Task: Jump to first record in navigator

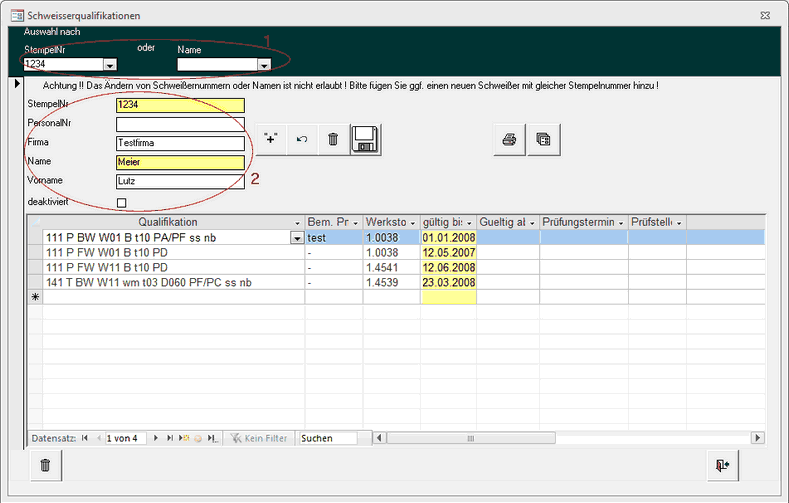Action: 84,438
